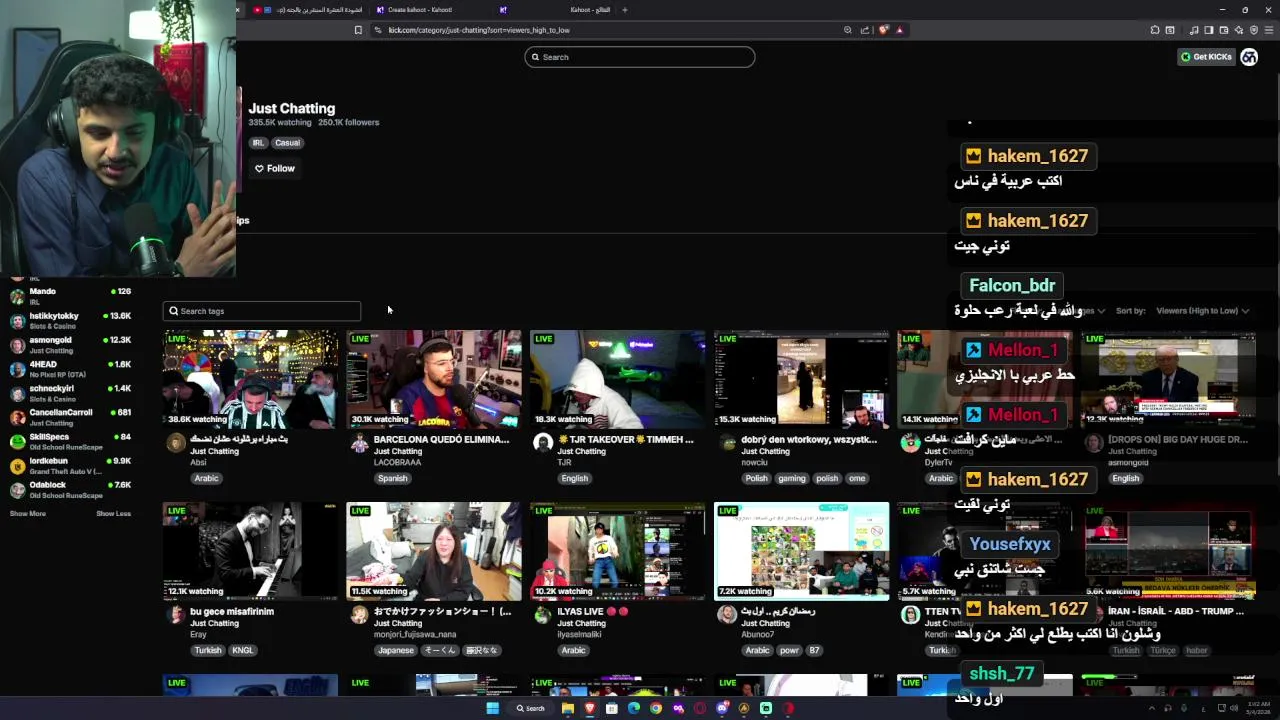Open Absi's live stream thumbnail
Image resolution: width=1280 pixels, height=720 pixels.
tap(250, 379)
